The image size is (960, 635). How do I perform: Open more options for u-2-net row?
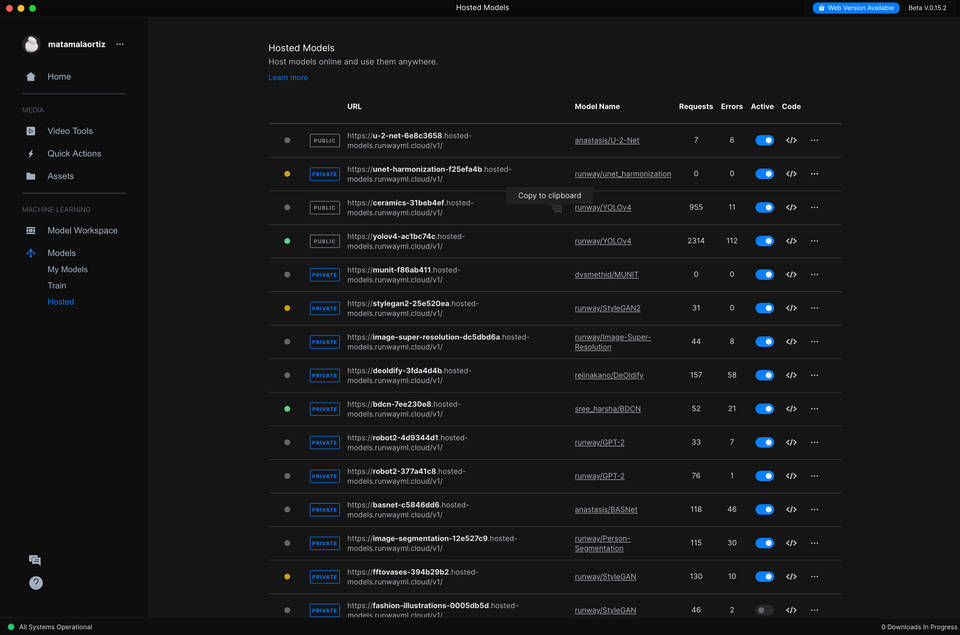814,140
